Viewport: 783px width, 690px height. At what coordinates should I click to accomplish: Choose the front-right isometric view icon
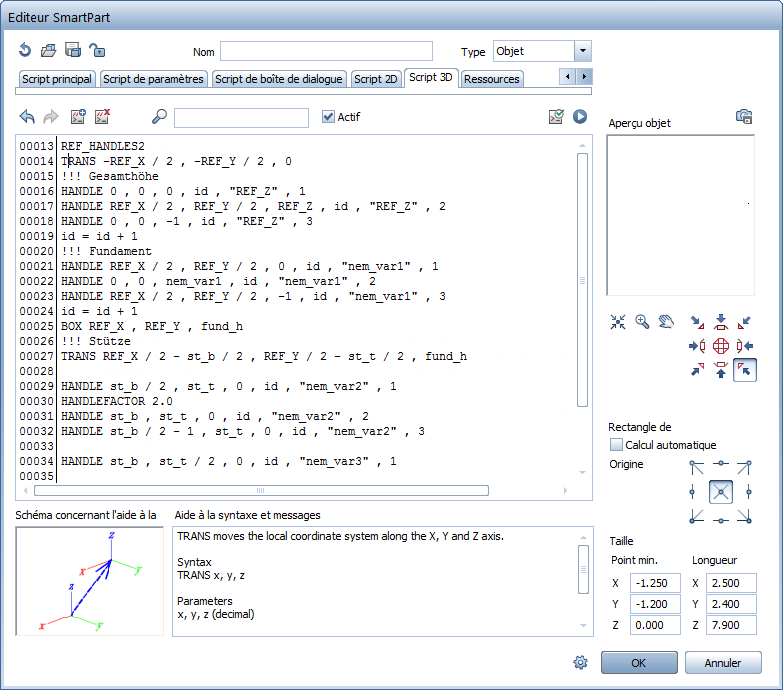pos(745,370)
